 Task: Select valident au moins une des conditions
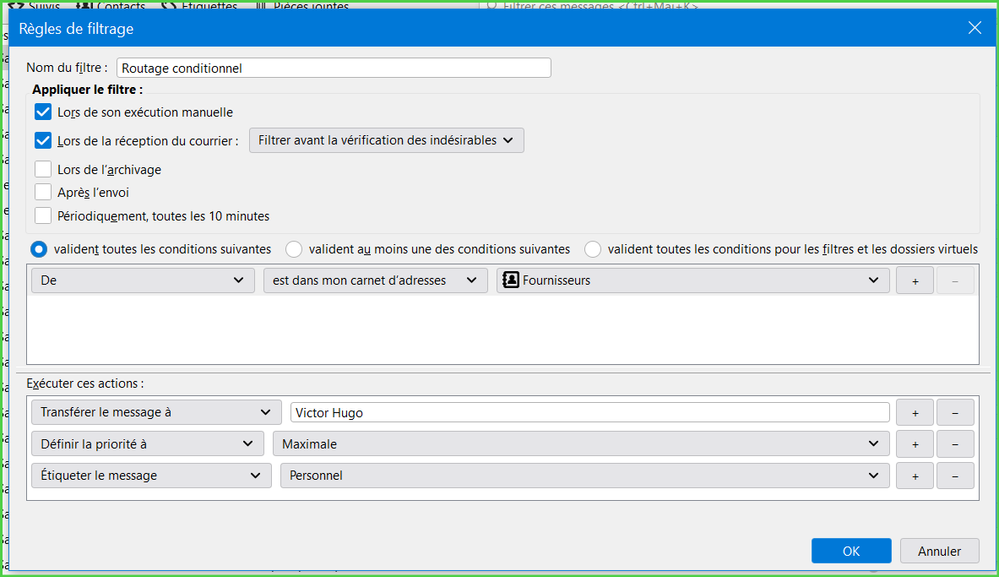[x=294, y=249]
